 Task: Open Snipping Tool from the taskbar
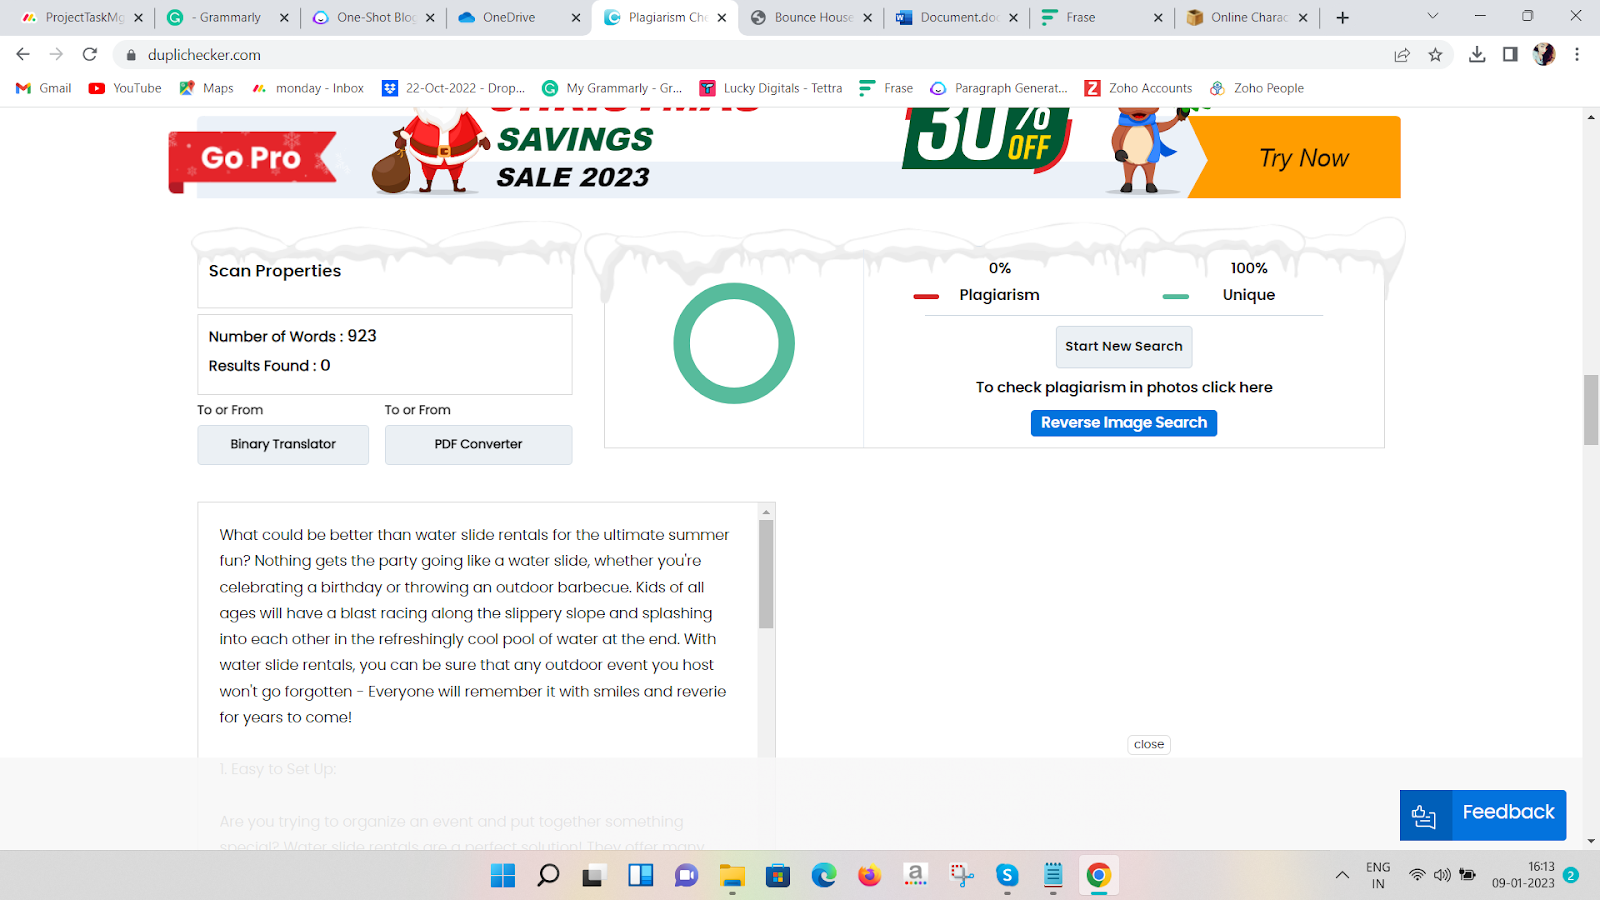pyautogui.click(x=961, y=876)
